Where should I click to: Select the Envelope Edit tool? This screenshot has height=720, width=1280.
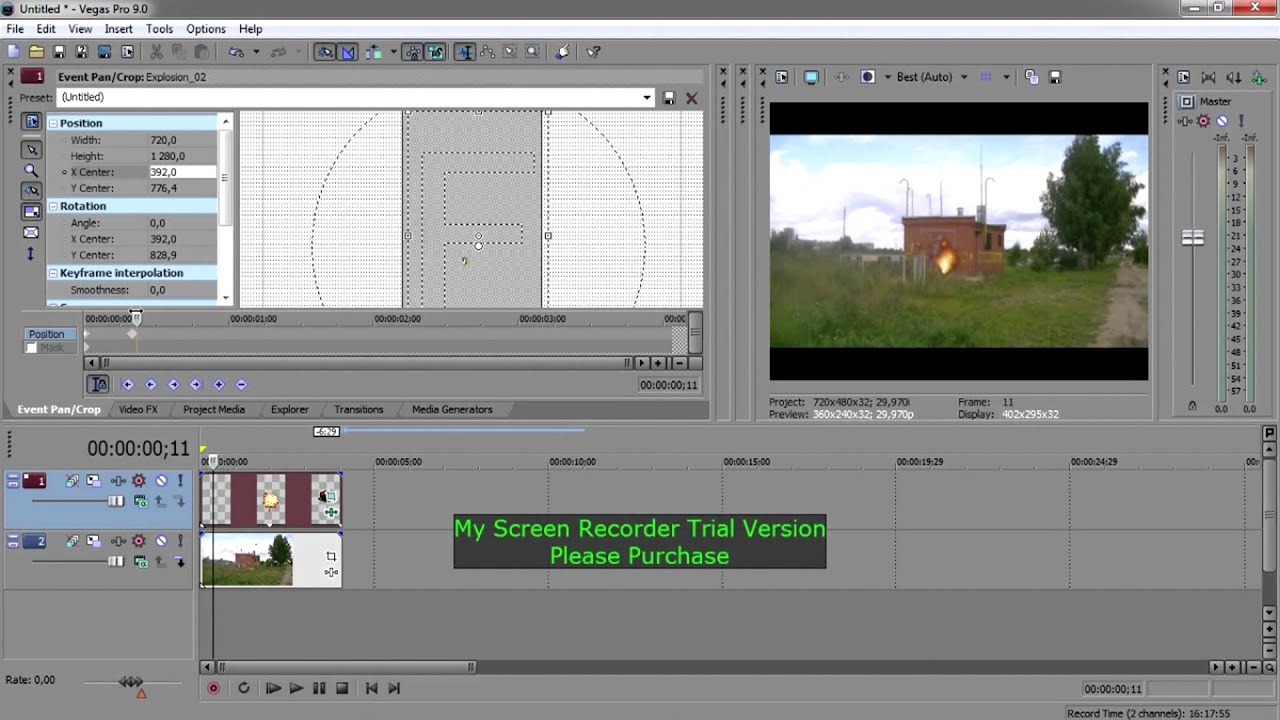488,52
